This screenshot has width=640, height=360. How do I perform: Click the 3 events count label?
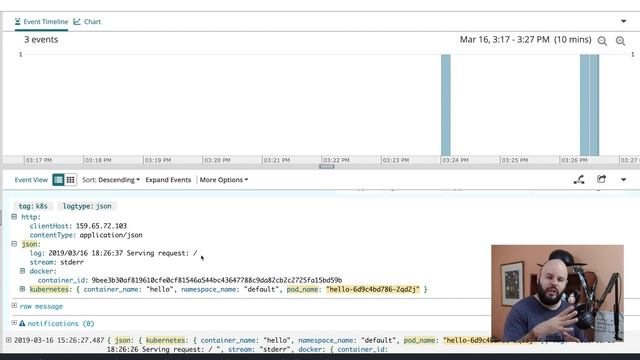pos(41,40)
